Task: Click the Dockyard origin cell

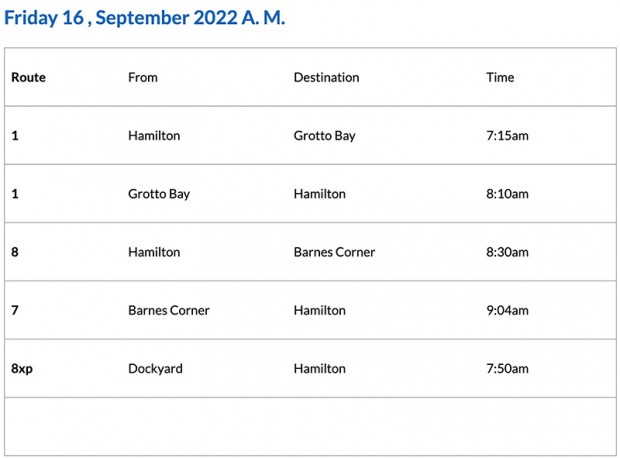Action: [x=155, y=368]
